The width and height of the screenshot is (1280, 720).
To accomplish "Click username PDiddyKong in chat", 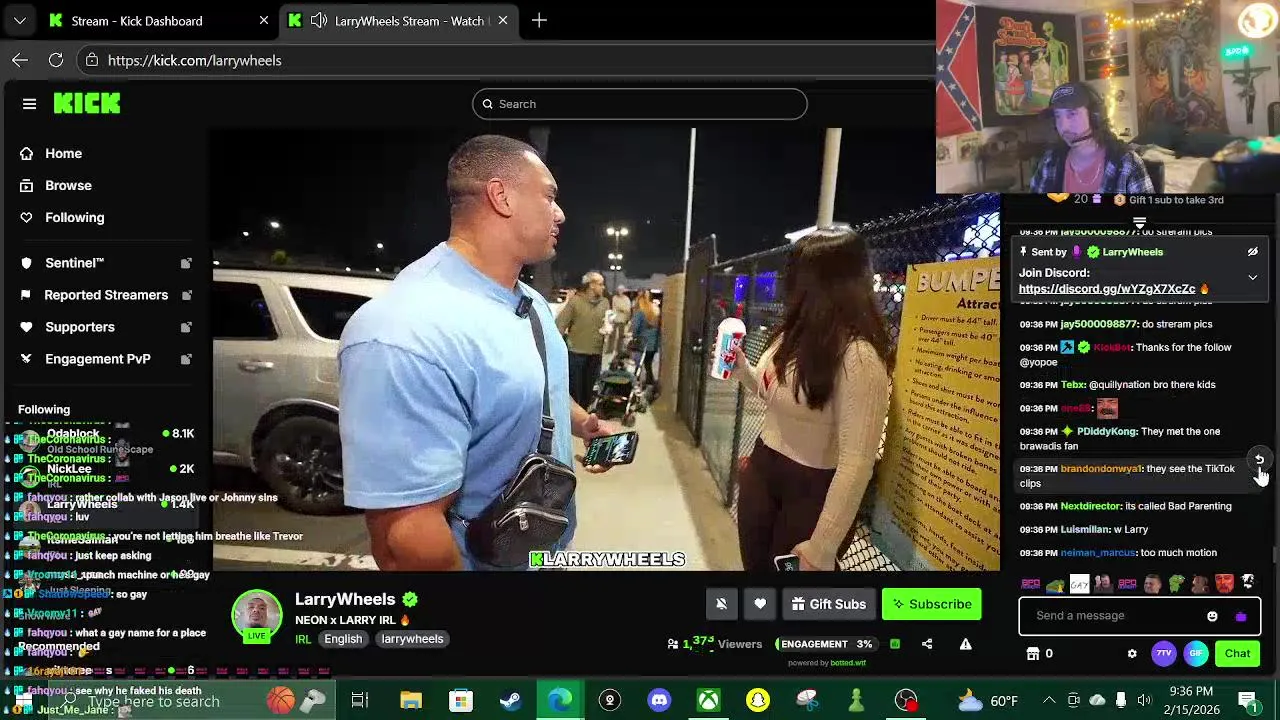I will (1106, 432).
